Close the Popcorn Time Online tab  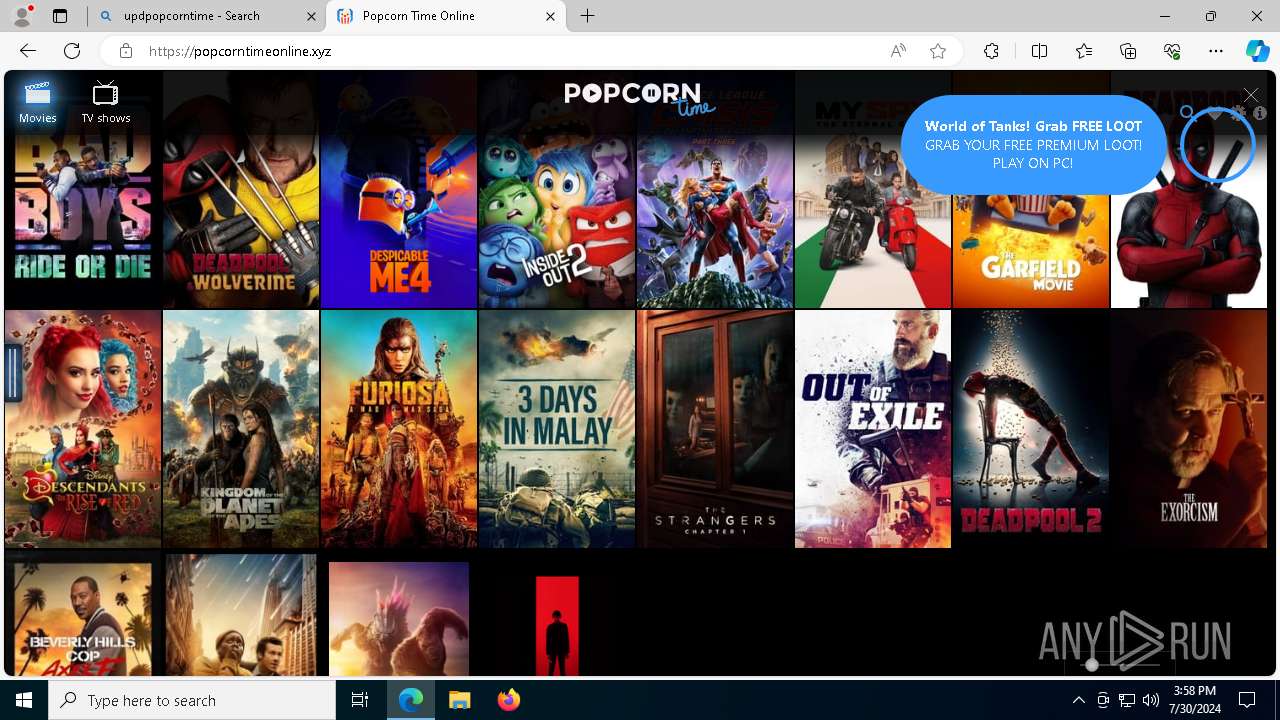pyautogui.click(x=551, y=16)
